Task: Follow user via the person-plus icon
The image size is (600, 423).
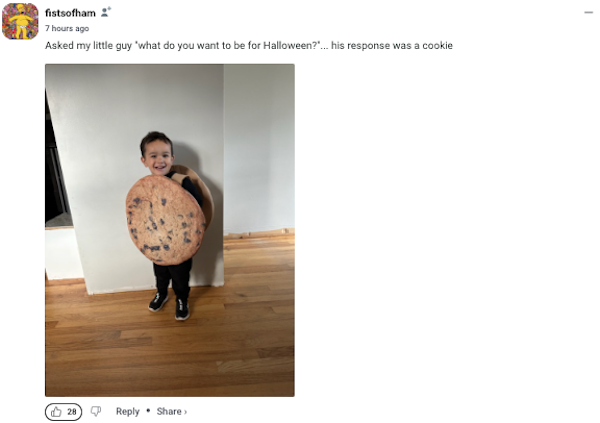Action: point(106,12)
